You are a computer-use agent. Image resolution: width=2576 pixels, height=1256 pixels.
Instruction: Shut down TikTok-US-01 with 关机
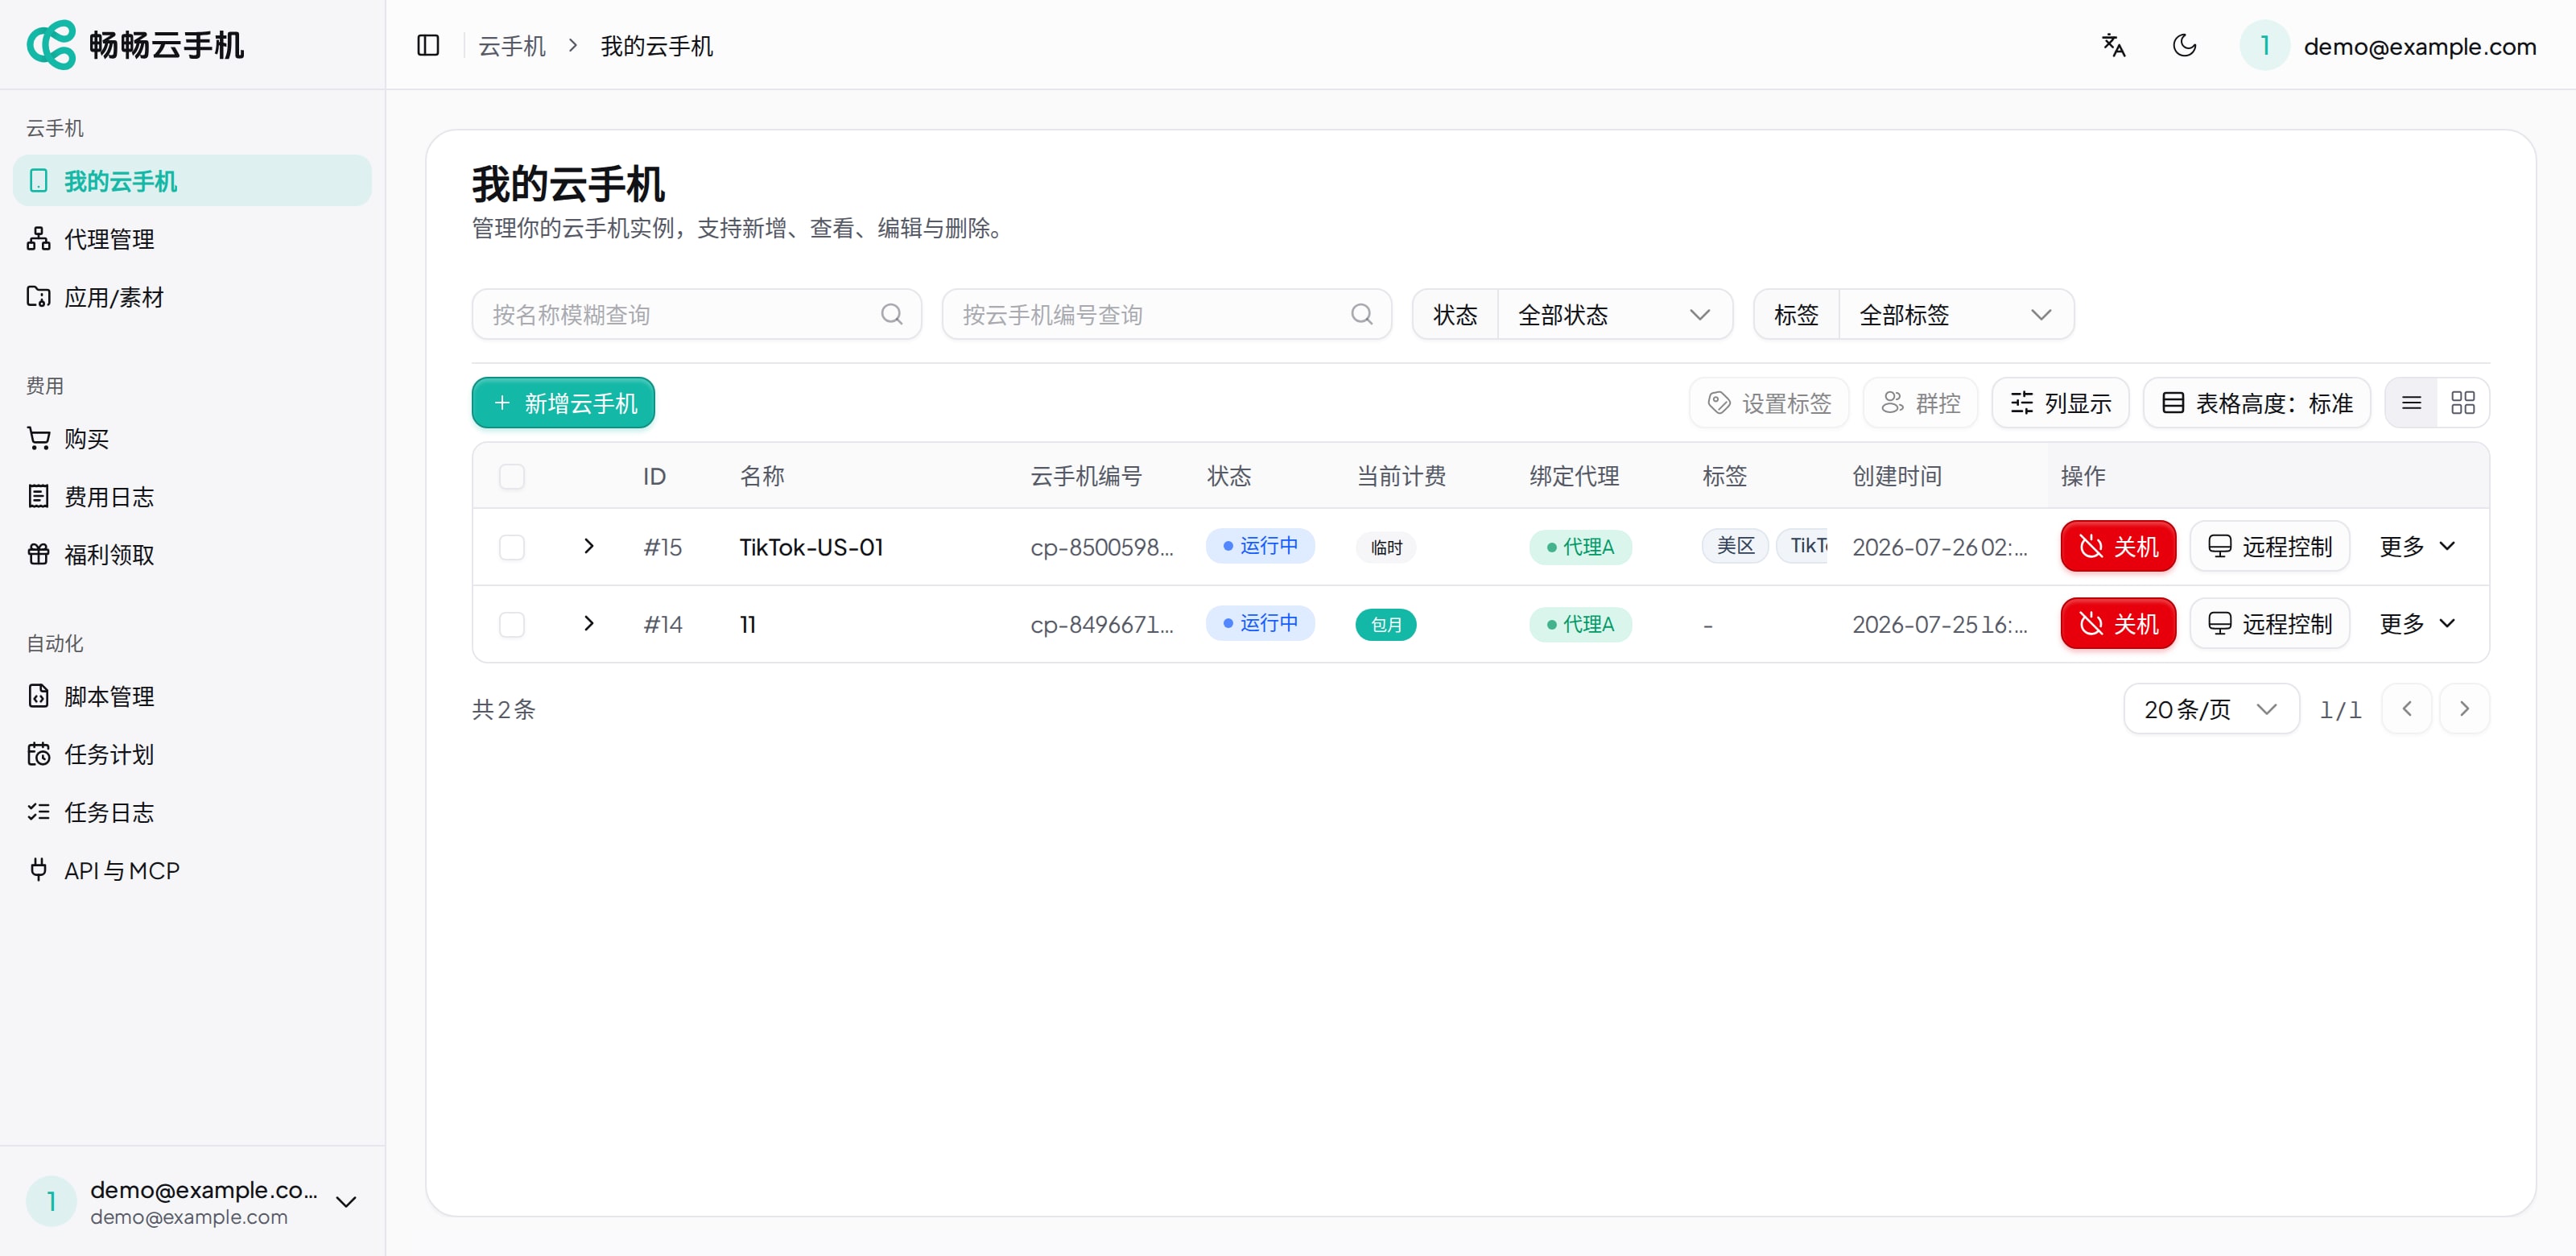(2117, 546)
